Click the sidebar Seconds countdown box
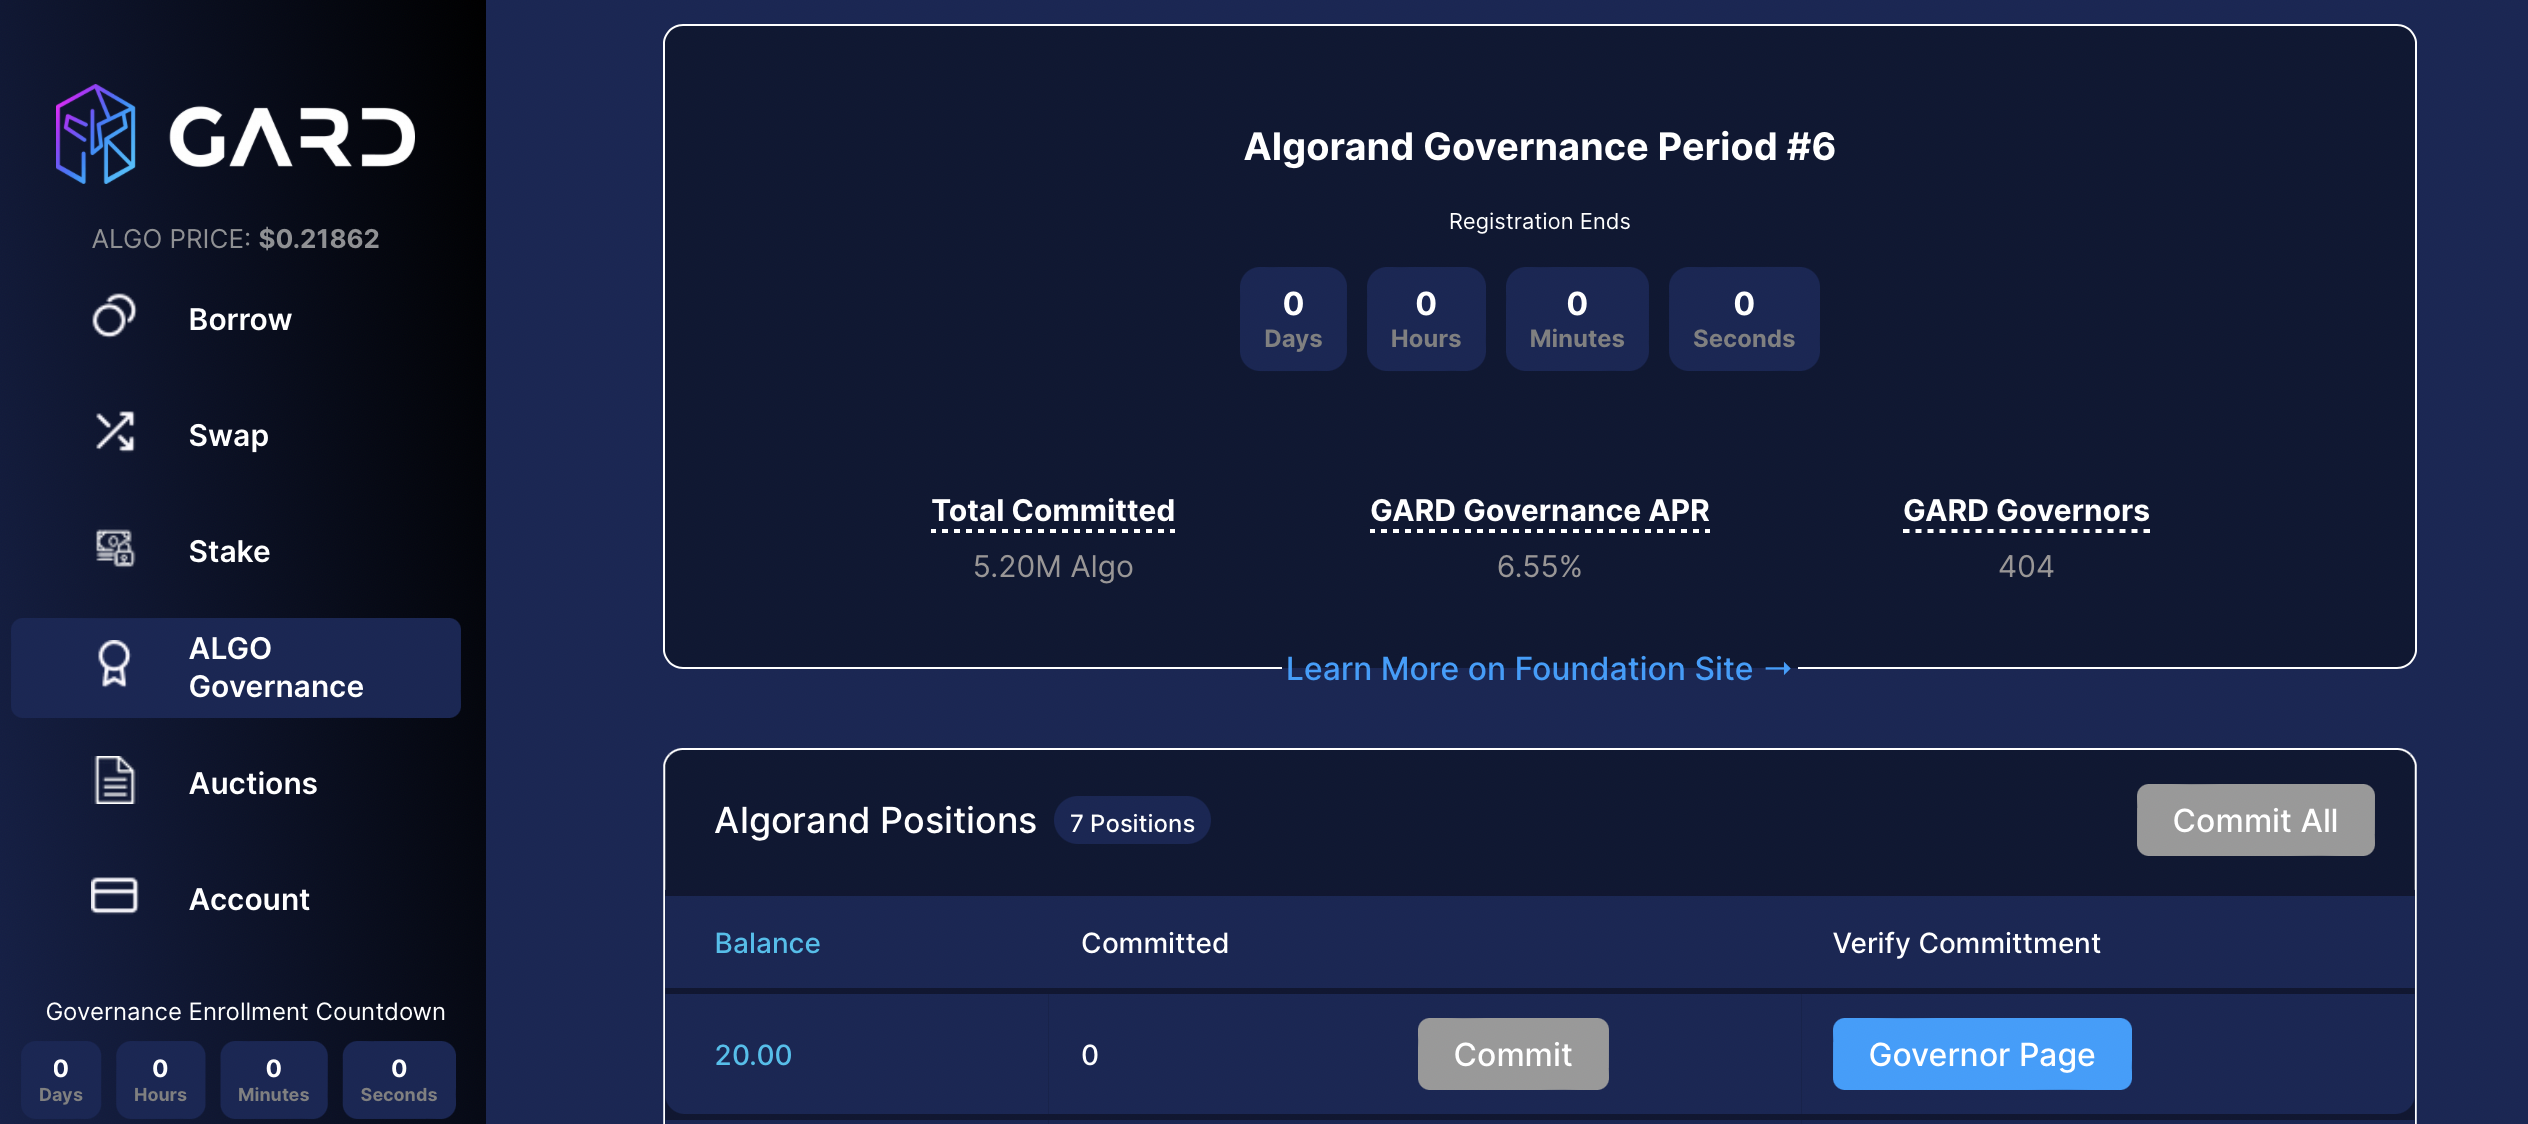This screenshot has width=2528, height=1124. 399,1080
